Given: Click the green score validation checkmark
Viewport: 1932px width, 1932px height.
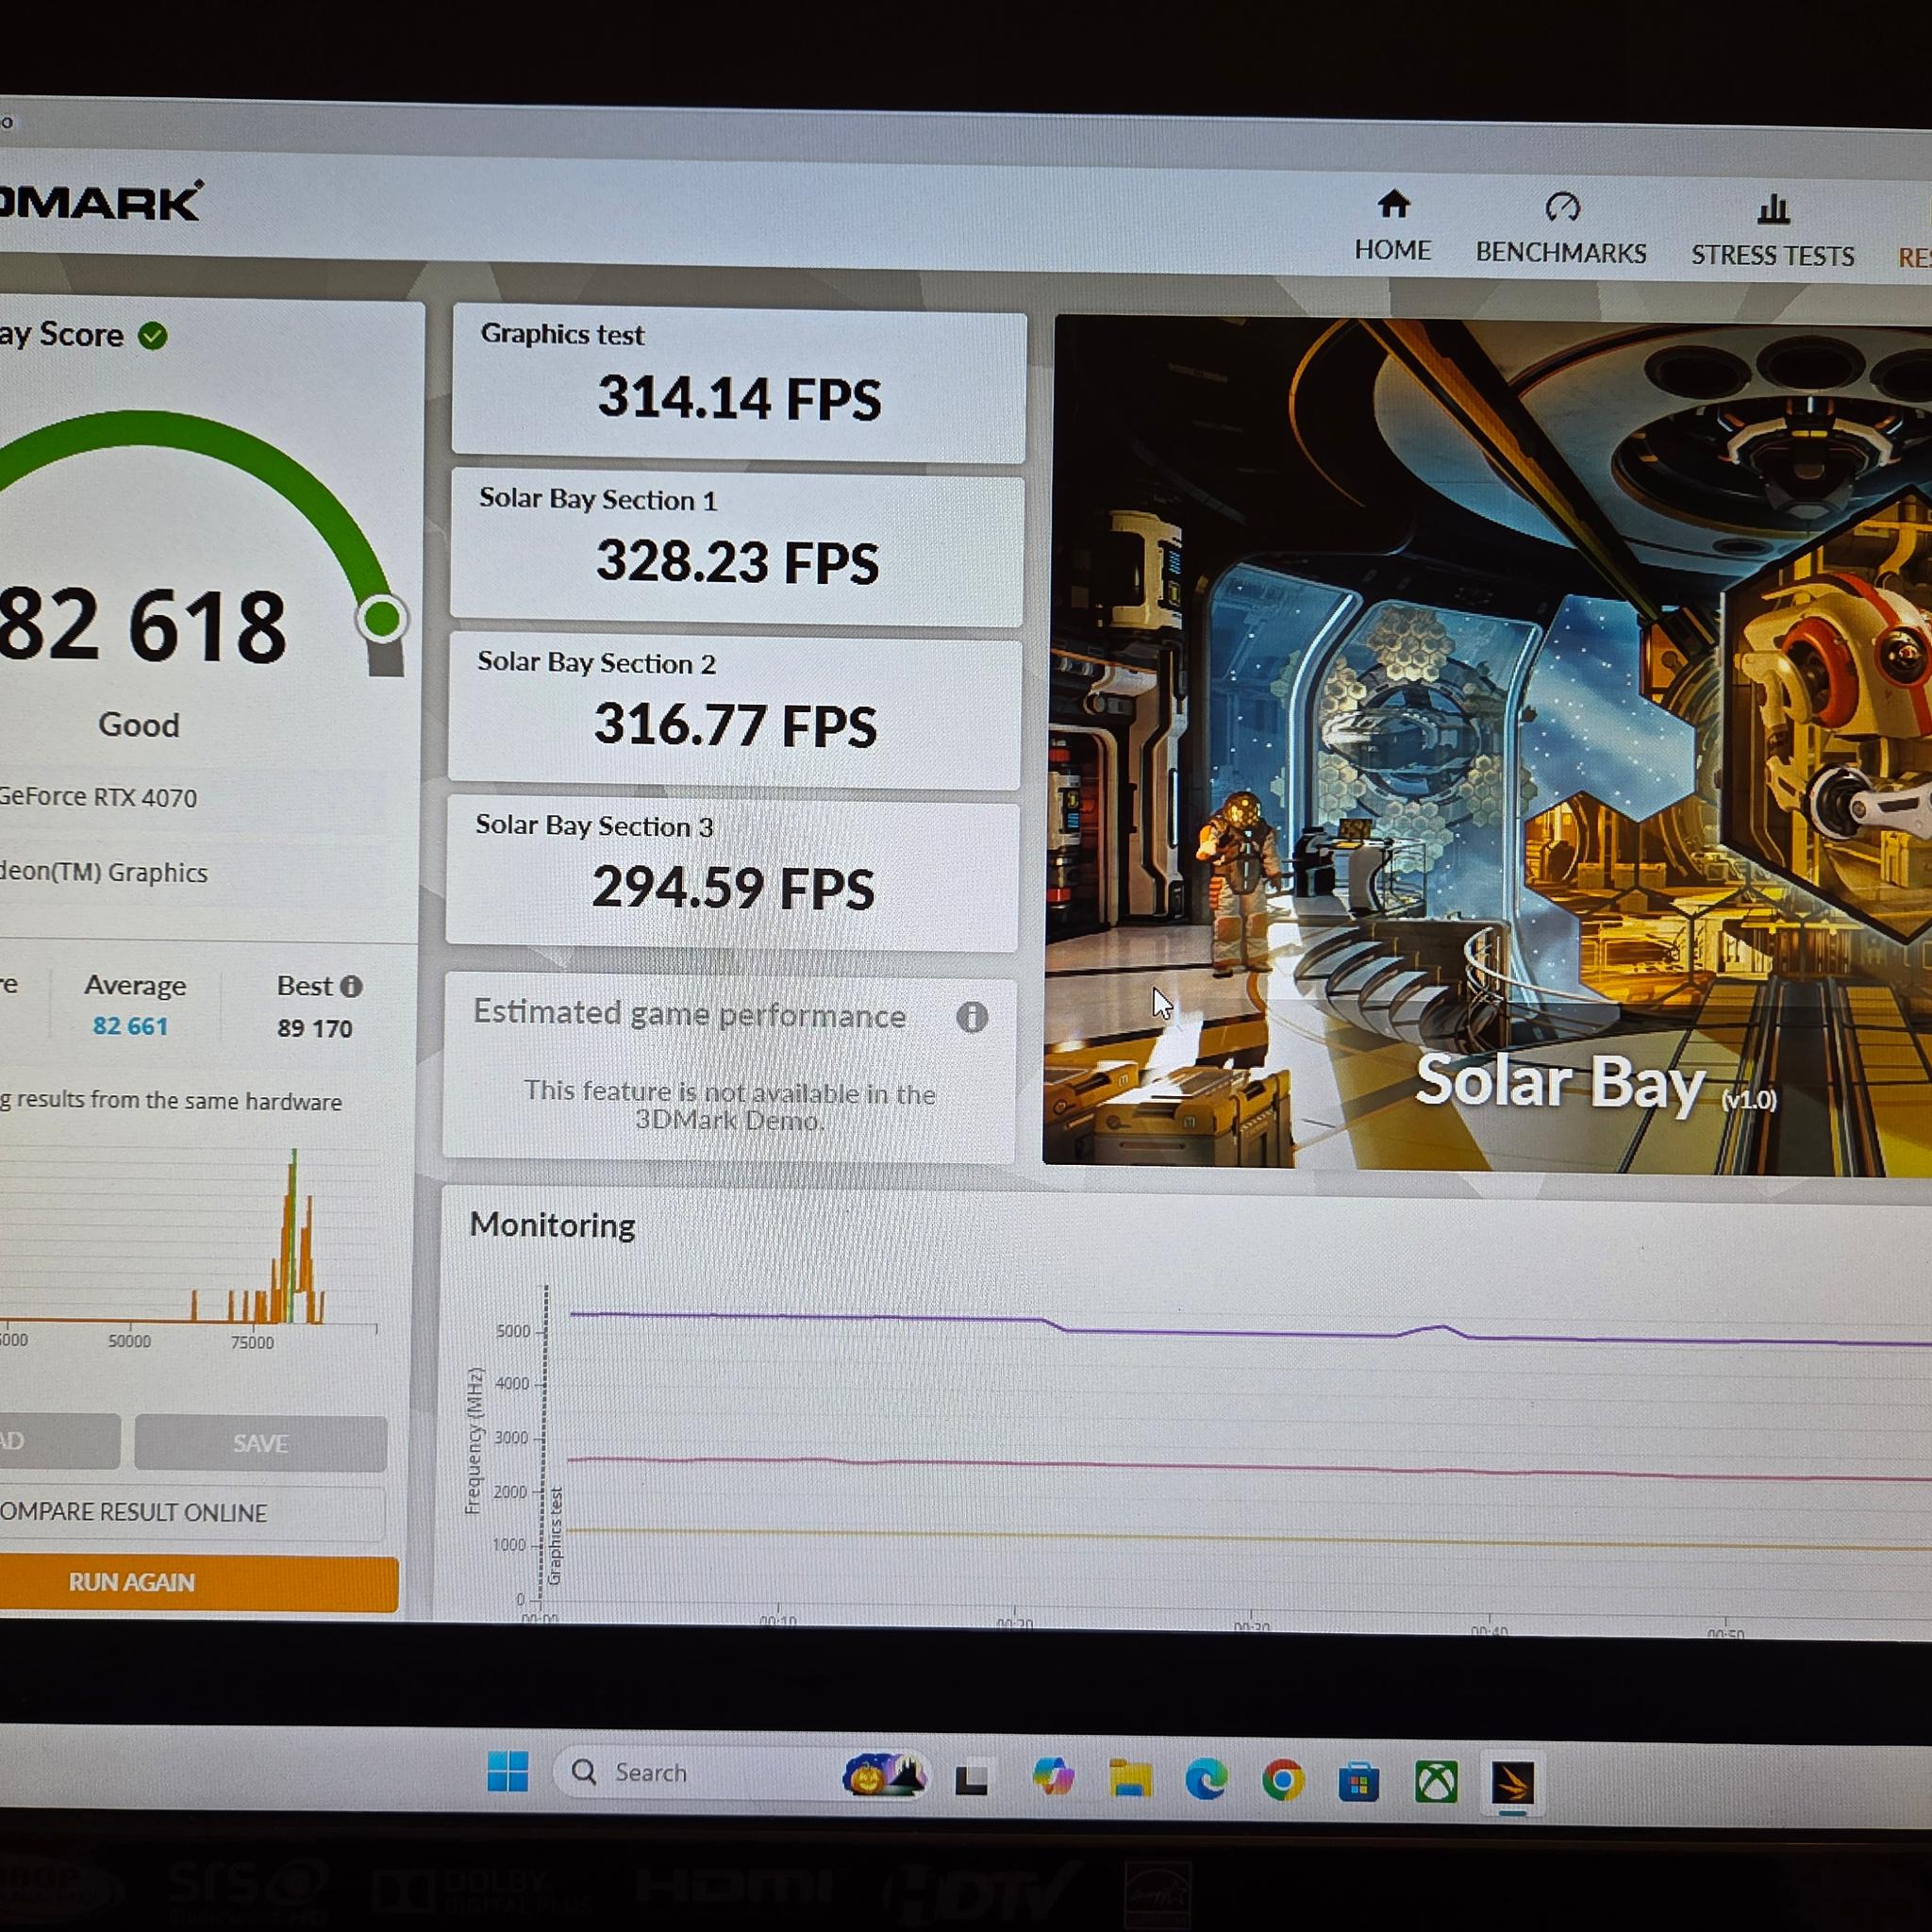Looking at the screenshot, I should [x=153, y=336].
